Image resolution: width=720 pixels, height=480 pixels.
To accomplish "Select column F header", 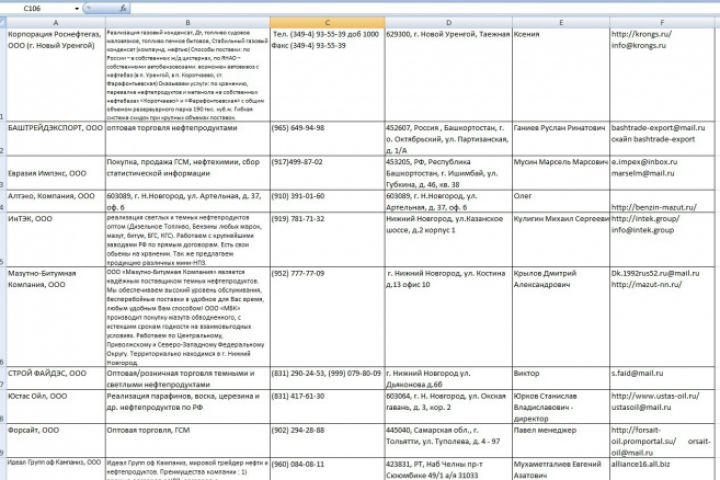I will (662, 23).
